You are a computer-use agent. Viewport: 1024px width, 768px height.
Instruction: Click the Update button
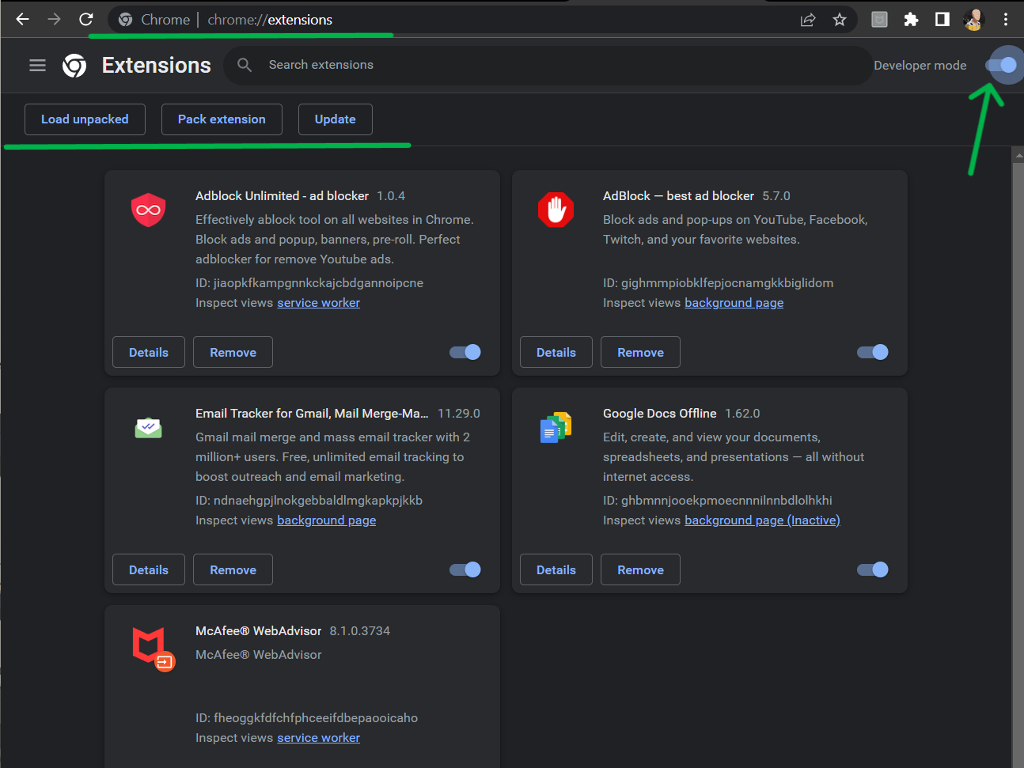[335, 119]
